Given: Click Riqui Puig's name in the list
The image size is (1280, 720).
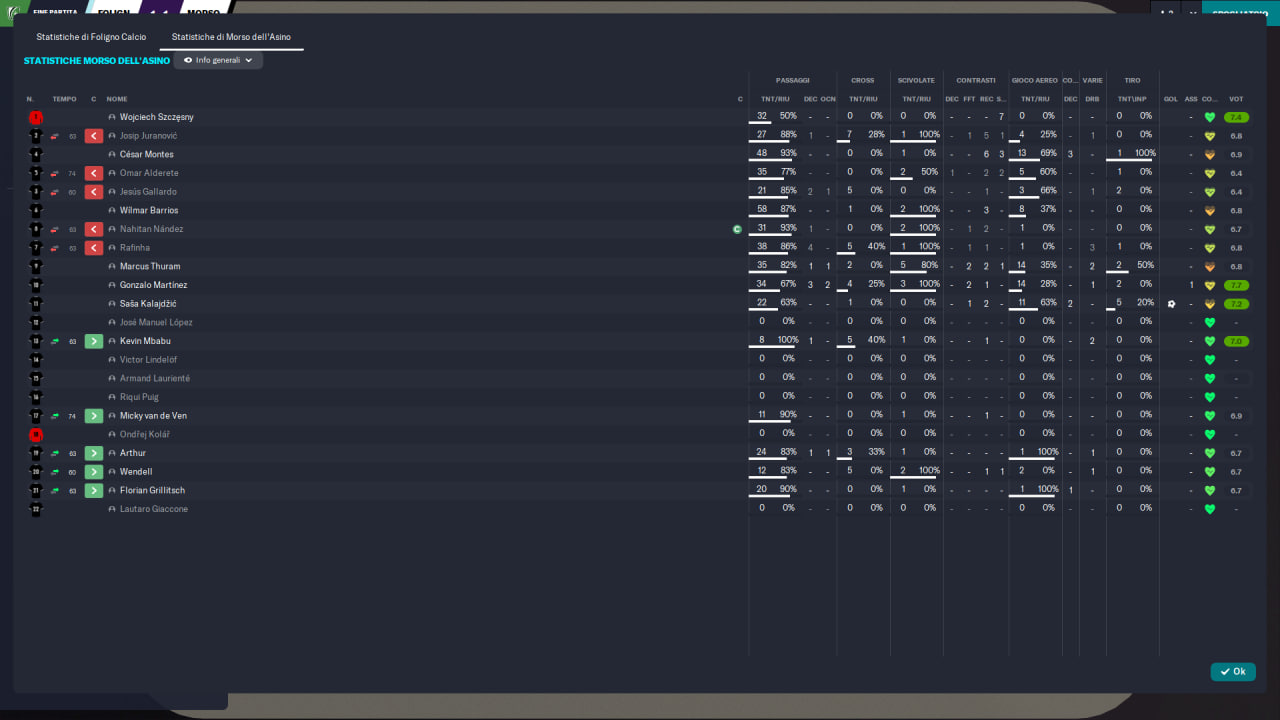Looking at the screenshot, I should tap(139, 397).
